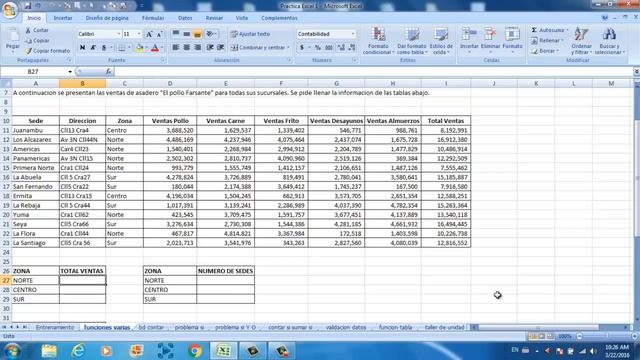Expand Portapapeles dialog launcher
This screenshot has width=640, height=360.
[69, 60]
